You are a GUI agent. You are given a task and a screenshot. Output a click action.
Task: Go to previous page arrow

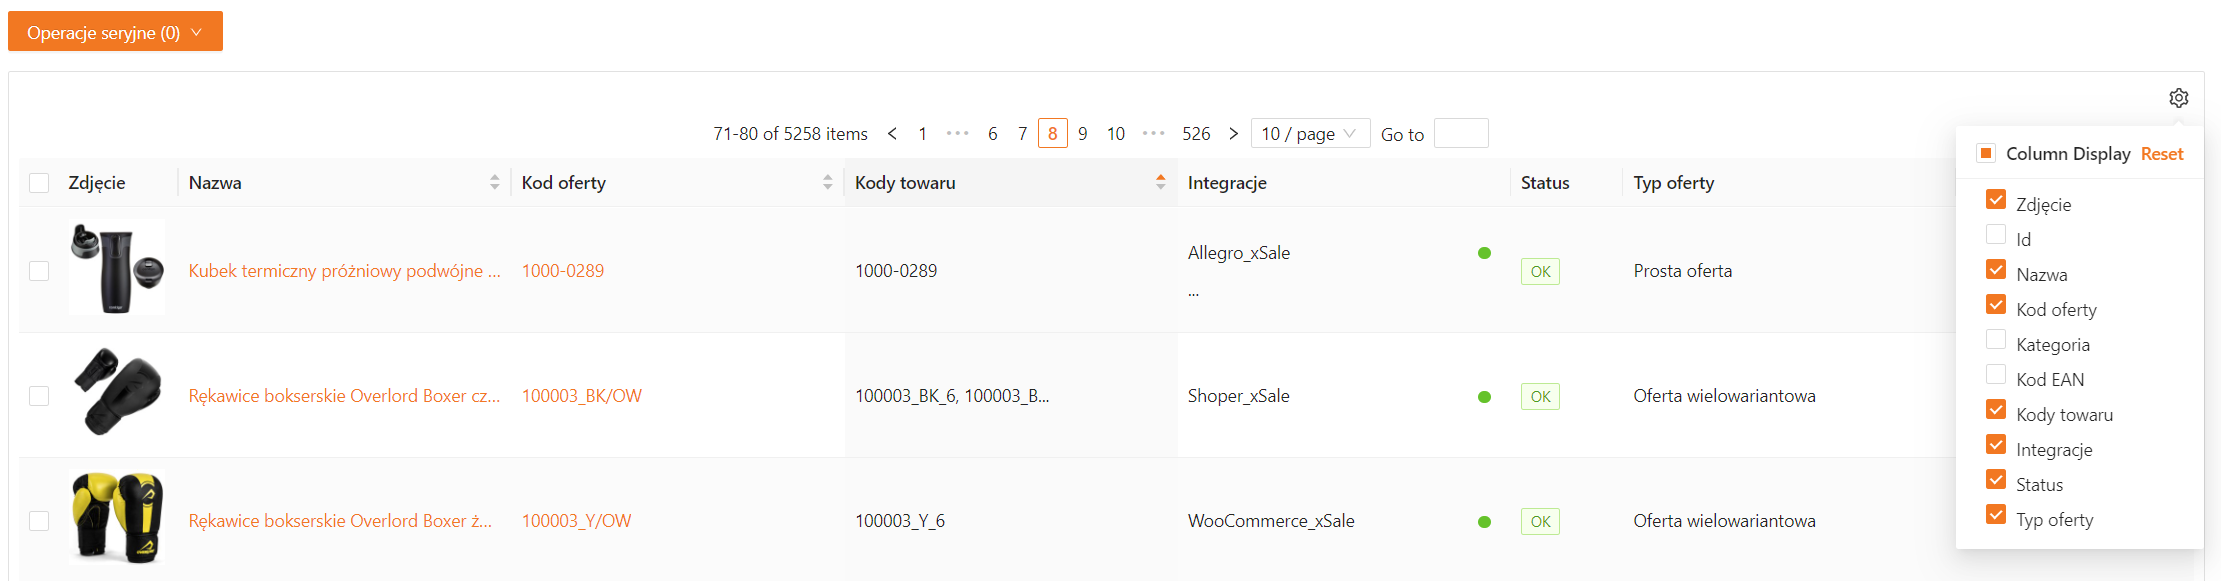(x=892, y=133)
